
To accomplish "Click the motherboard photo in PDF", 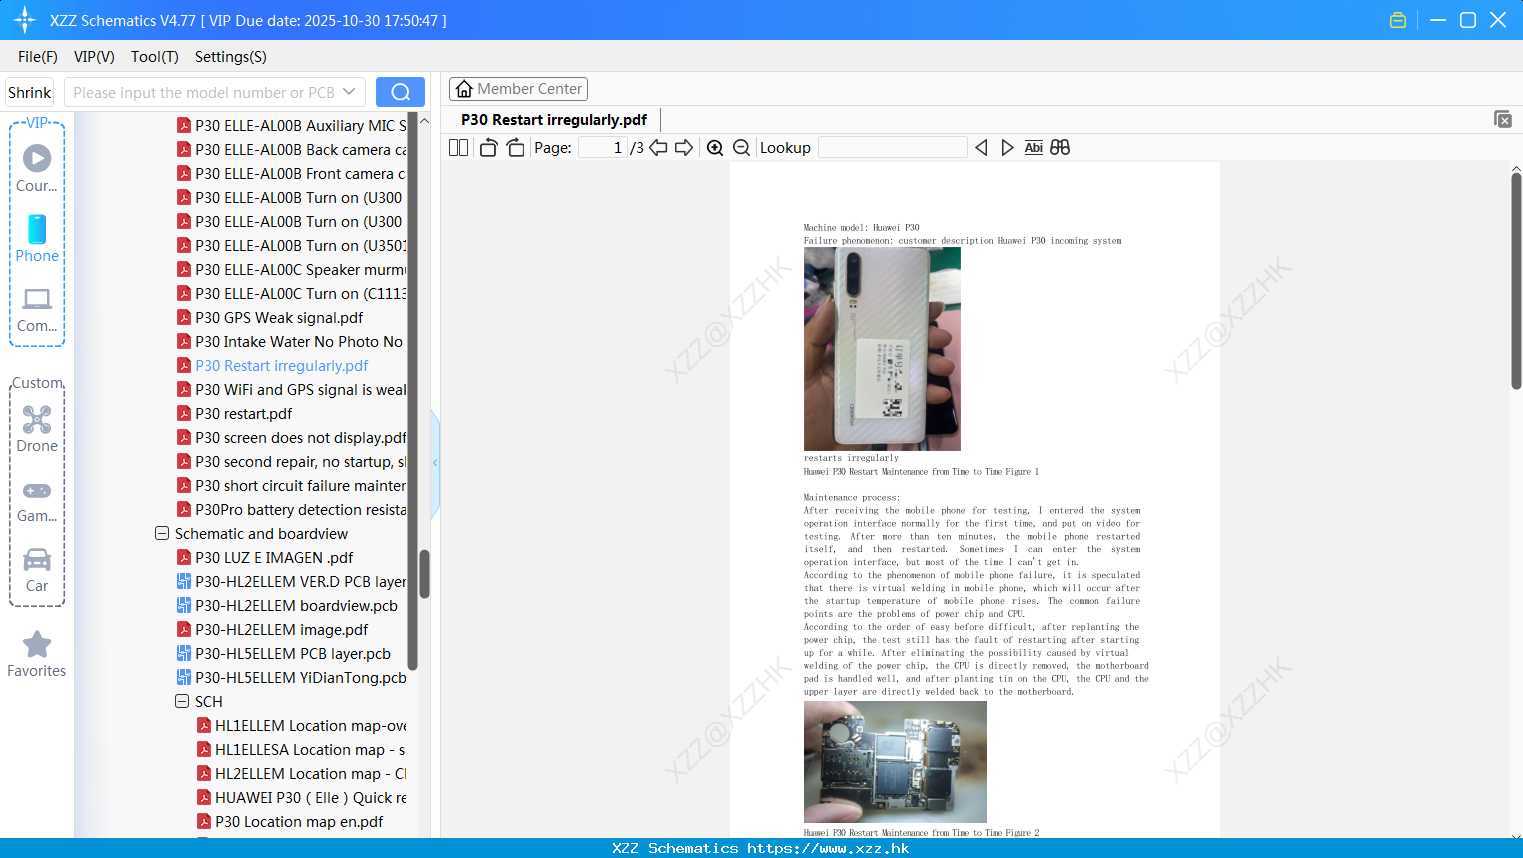I will click(x=895, y=762).
